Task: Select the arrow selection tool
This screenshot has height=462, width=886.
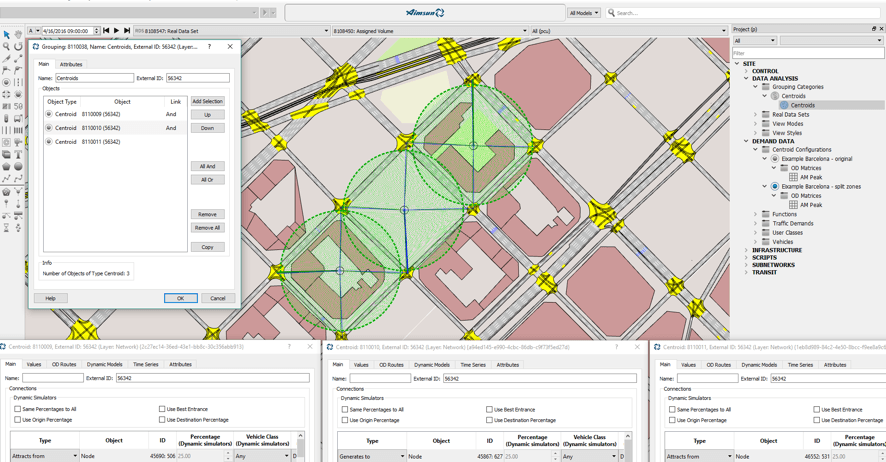Action: 6,35
